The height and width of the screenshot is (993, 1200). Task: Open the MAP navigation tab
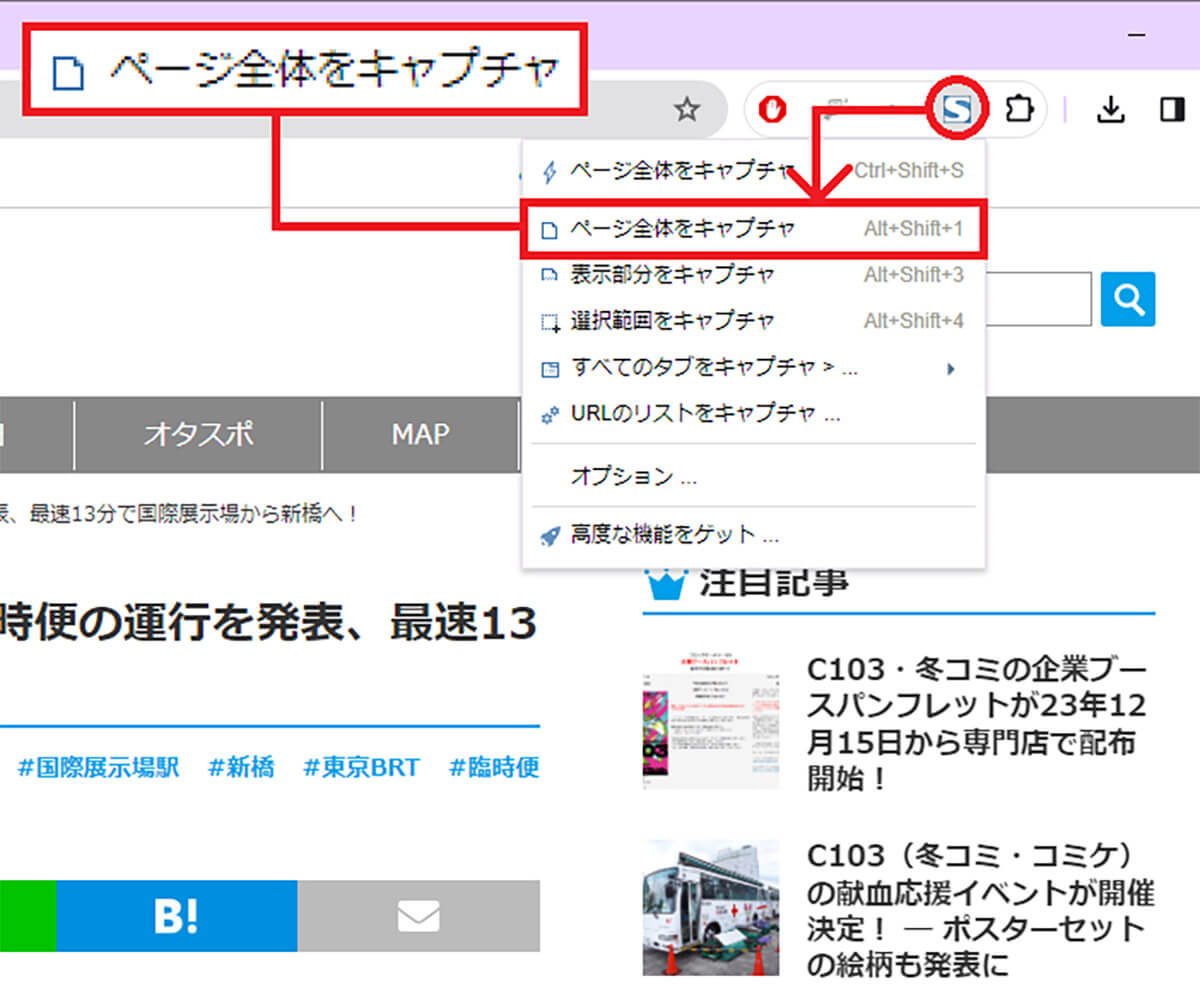[420, 434]
